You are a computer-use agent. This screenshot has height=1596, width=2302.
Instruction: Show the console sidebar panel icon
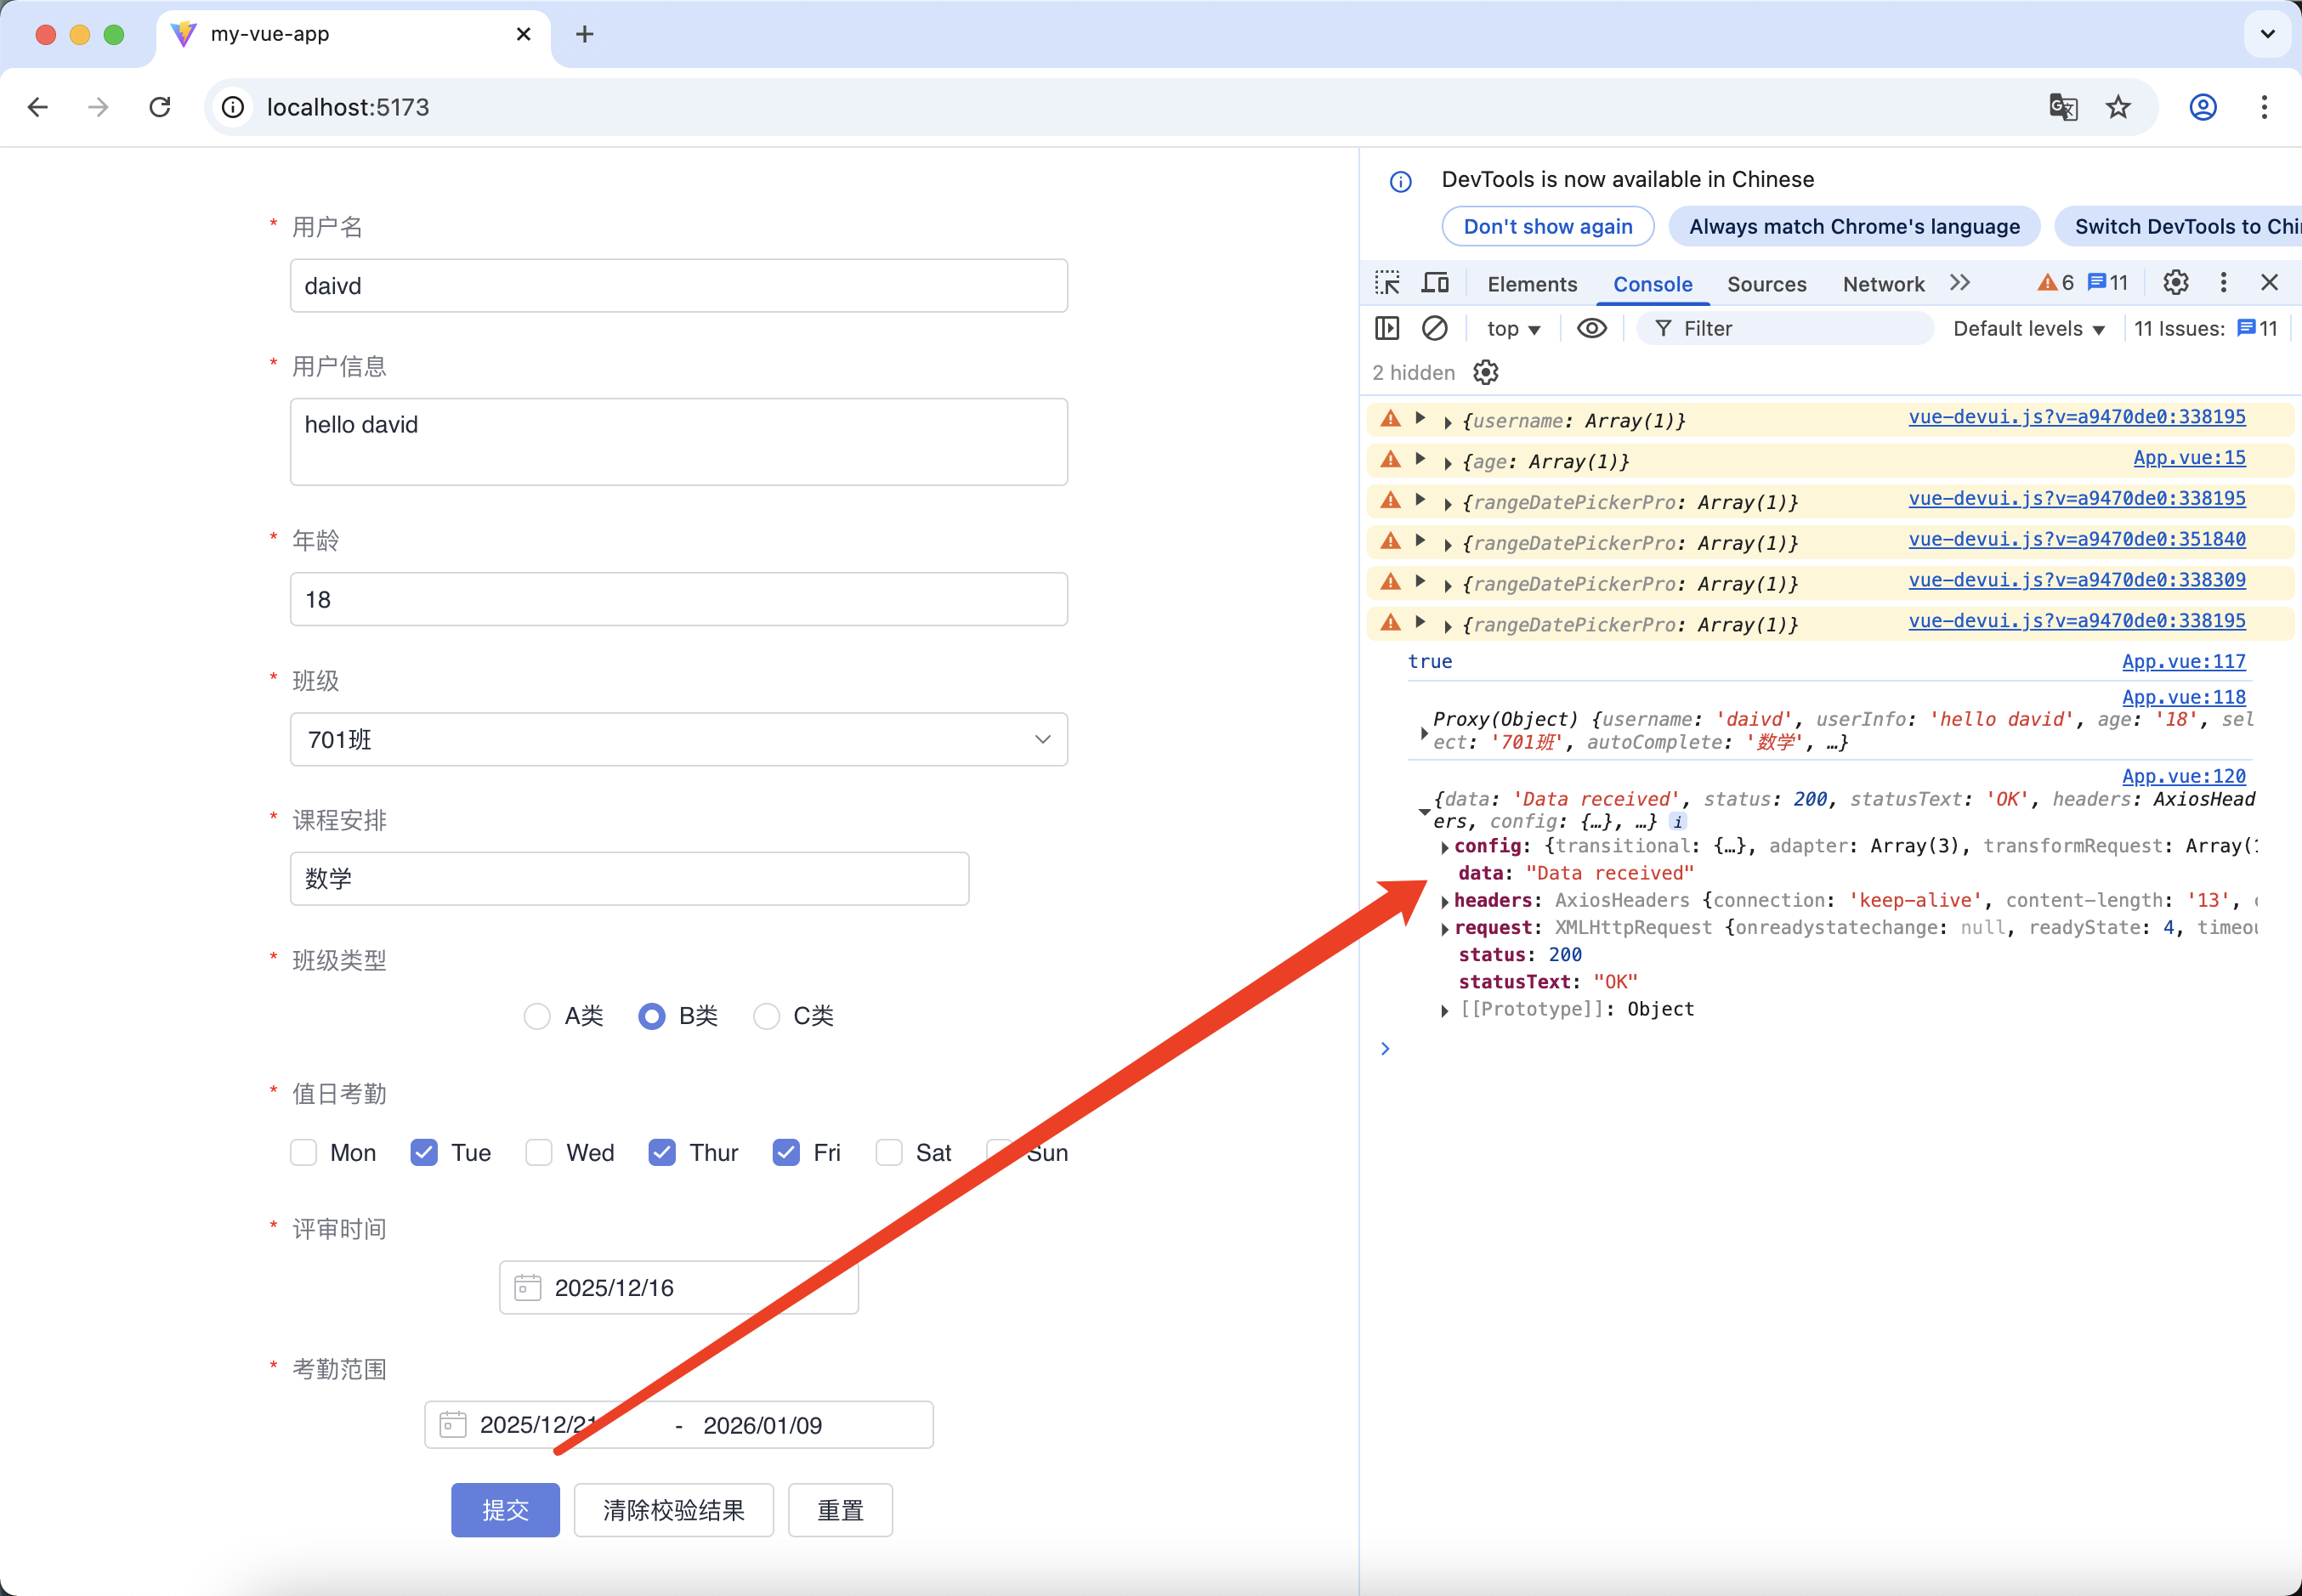point(1387,328)
